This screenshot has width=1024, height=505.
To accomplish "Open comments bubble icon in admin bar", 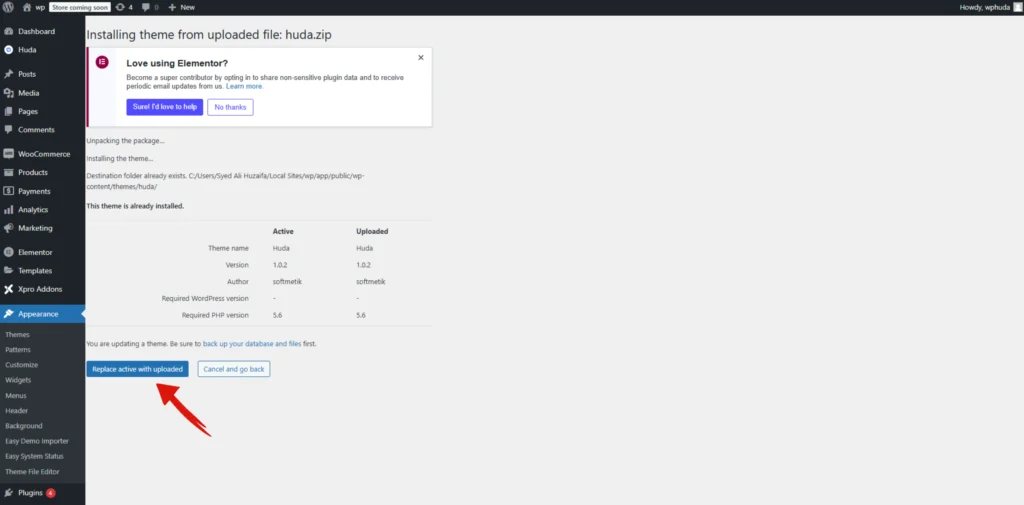I will pos(146,7).
